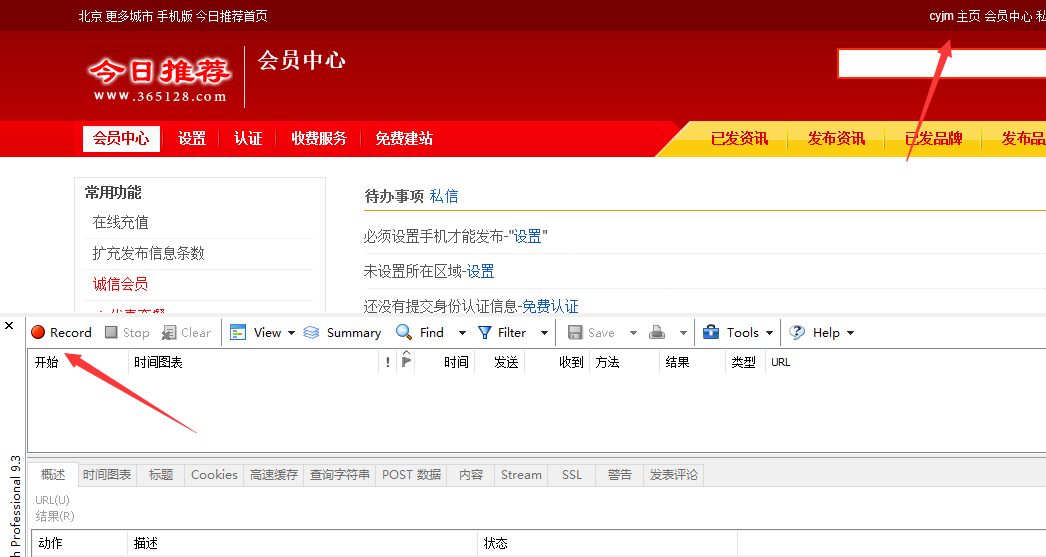Image resolution: width=1046 pixels, height=557 pixels.
Task: Click the Tools toolbox icon
Action: point(711,332)
